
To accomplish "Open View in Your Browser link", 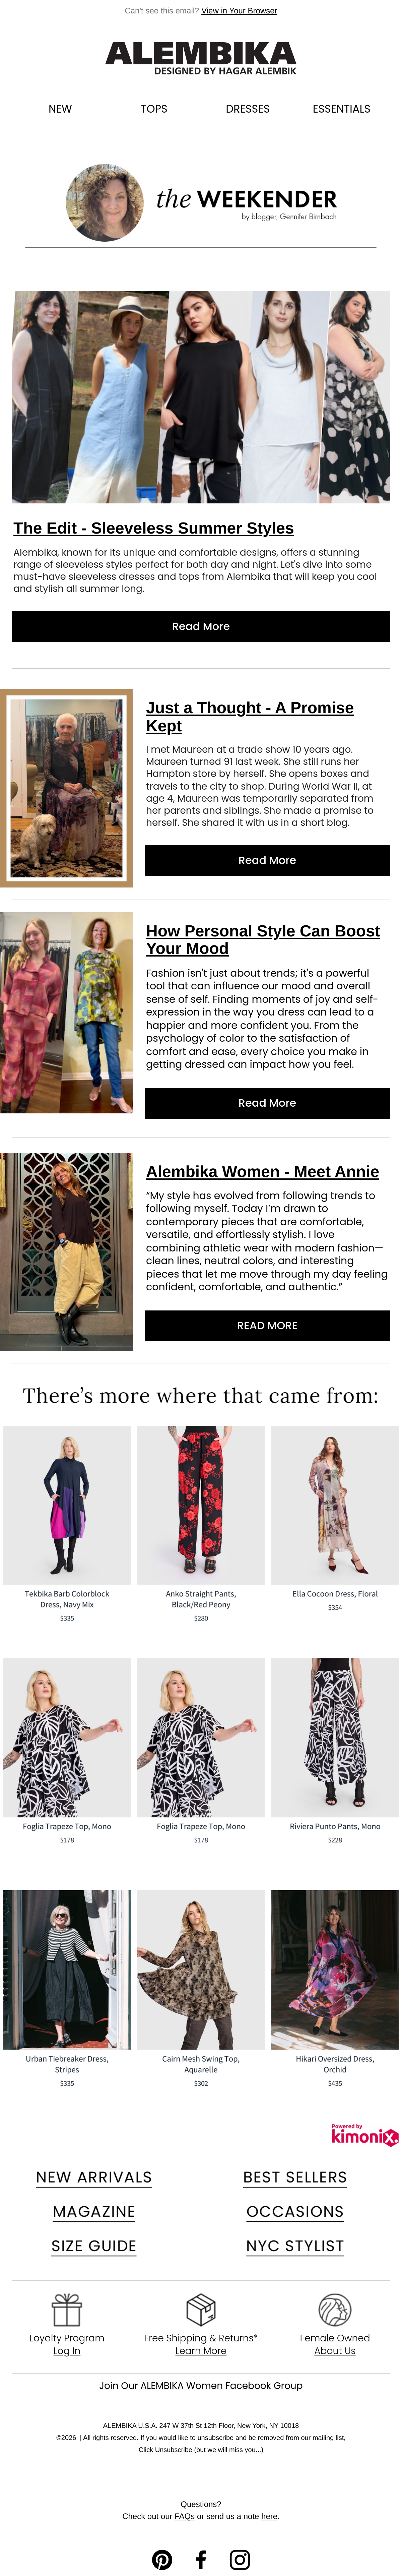I will [x=239, y=11].
